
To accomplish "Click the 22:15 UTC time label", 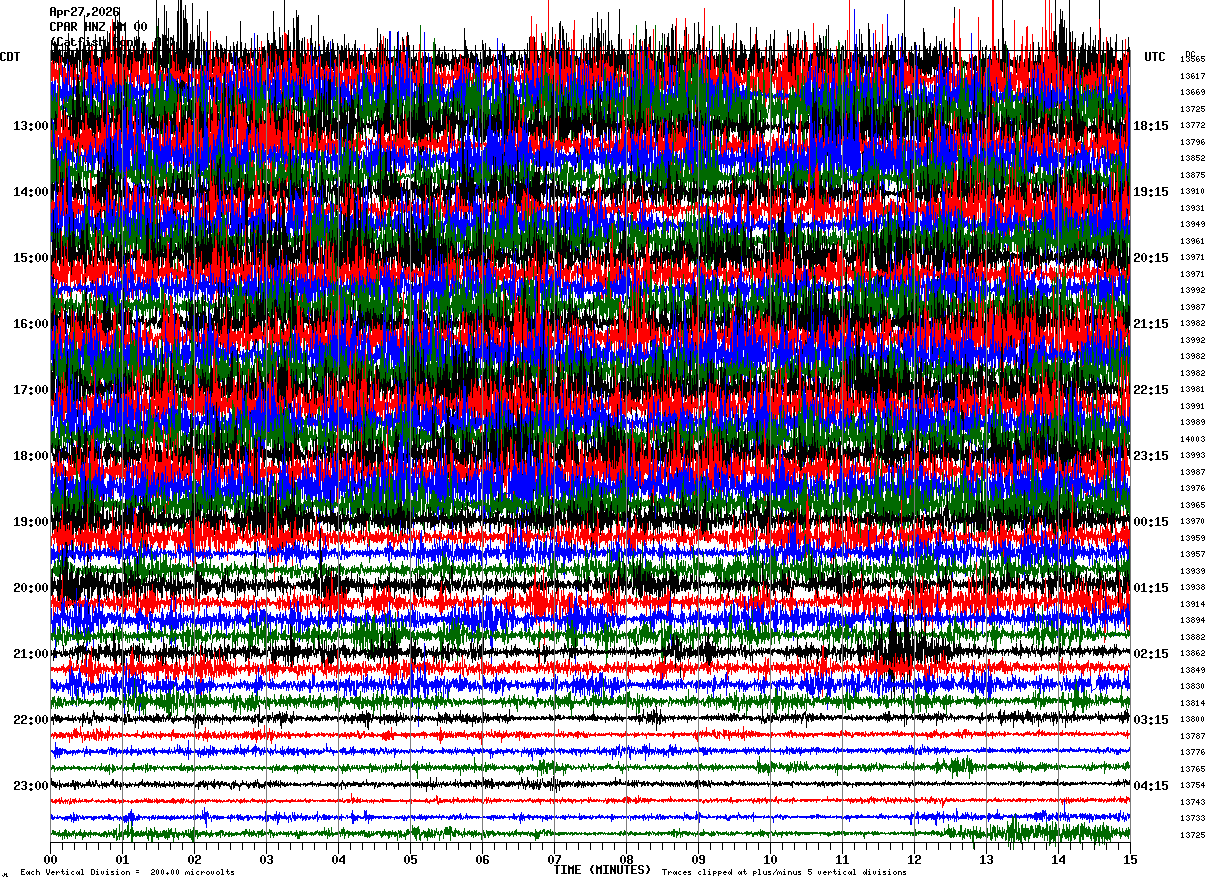I will point(1151,390).
